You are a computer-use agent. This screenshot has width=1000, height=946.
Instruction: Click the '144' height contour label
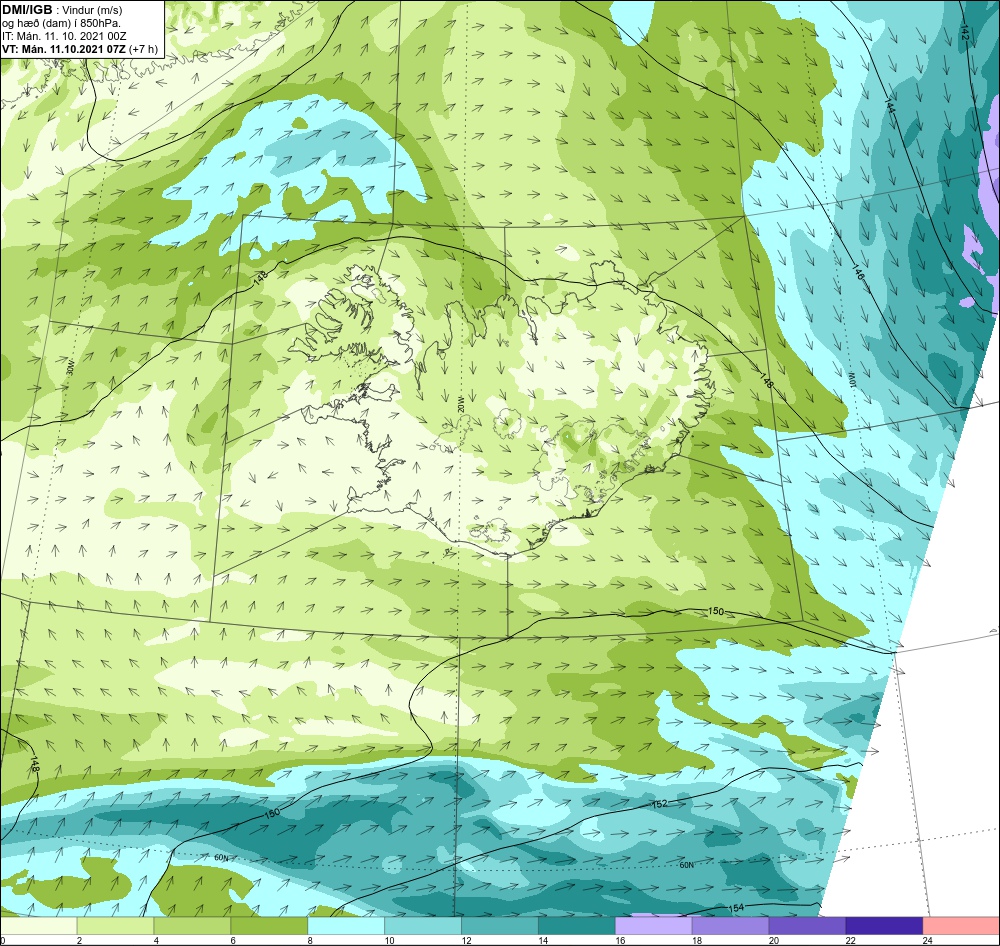(890, 107)
